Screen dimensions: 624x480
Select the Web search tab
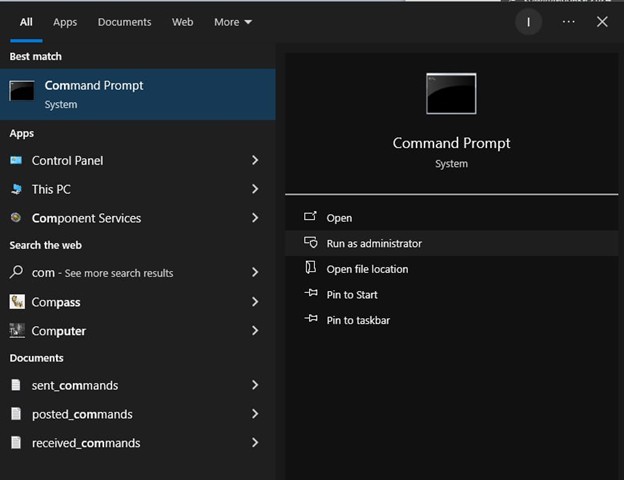pos(183,22)
